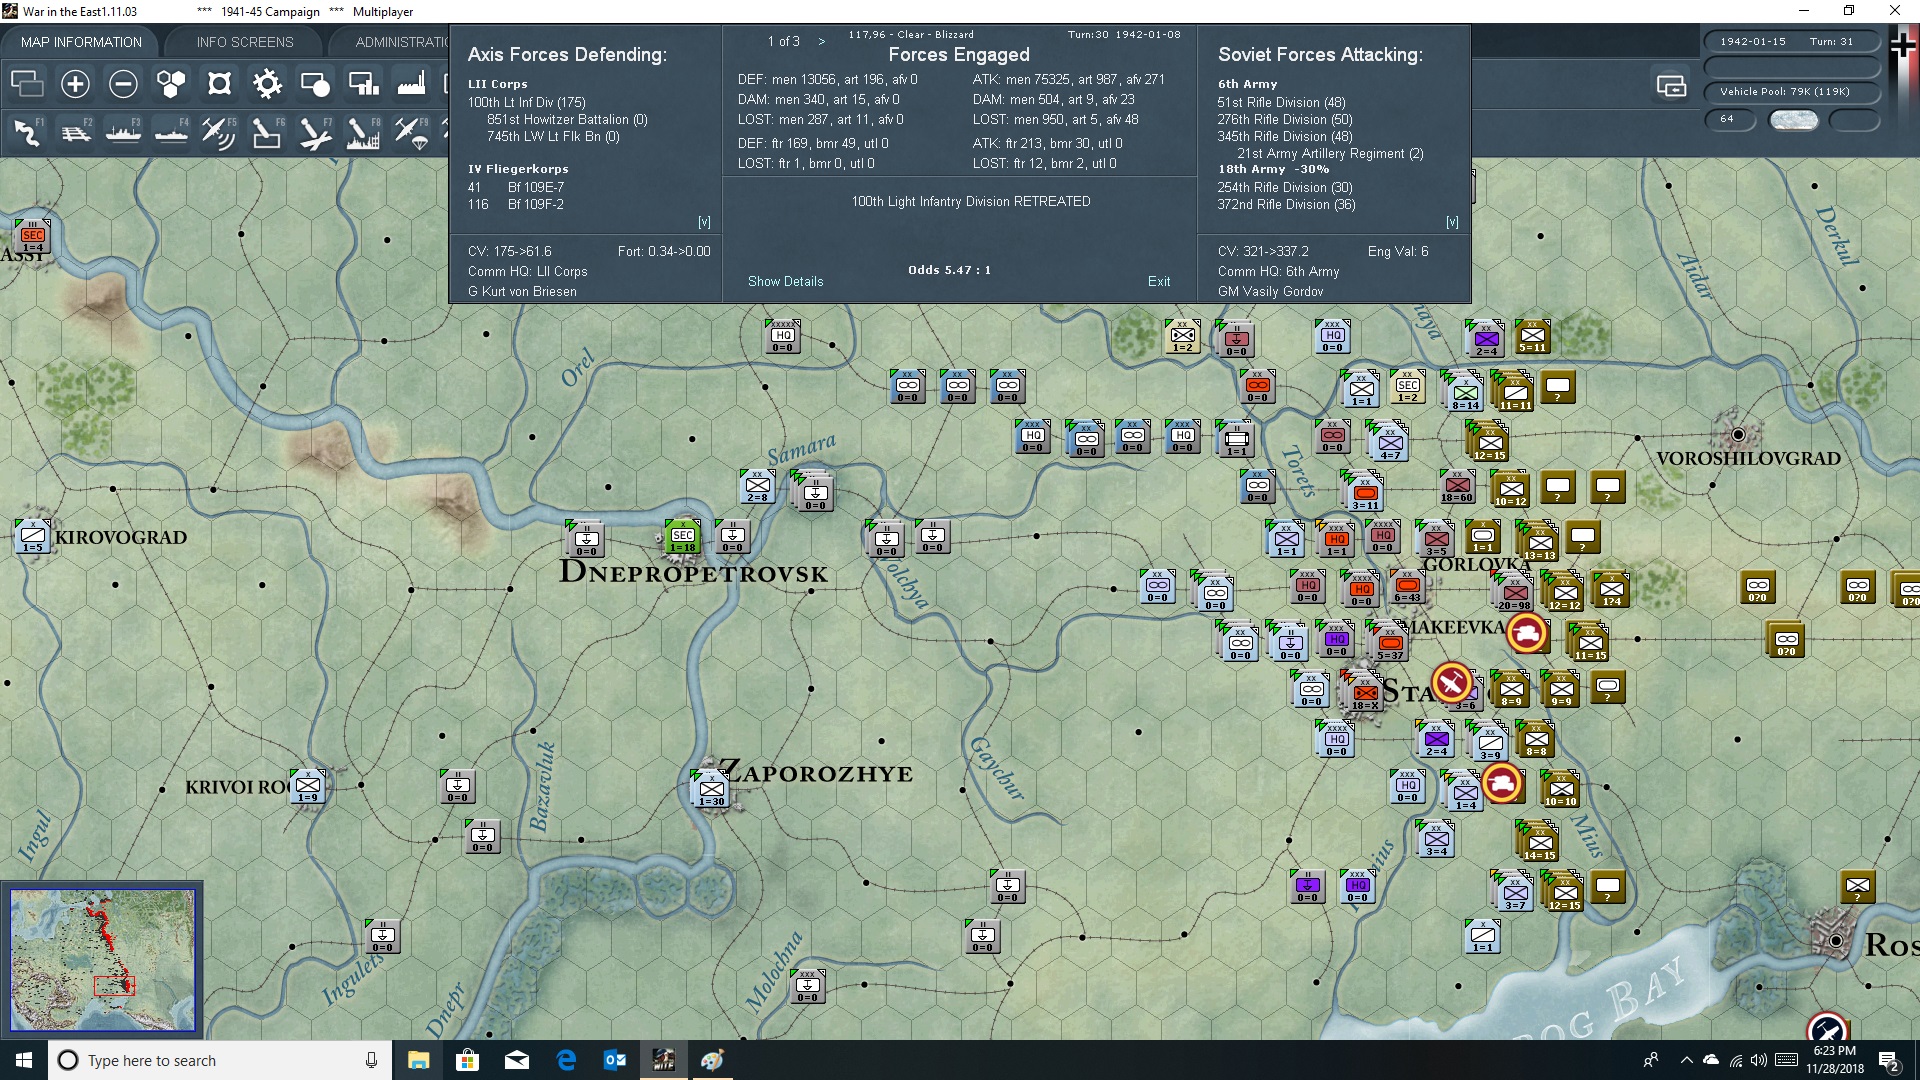Click the minimap thumbnail overview
This screenshot has width=1920, height=1080.
click(x=102, y=960)
